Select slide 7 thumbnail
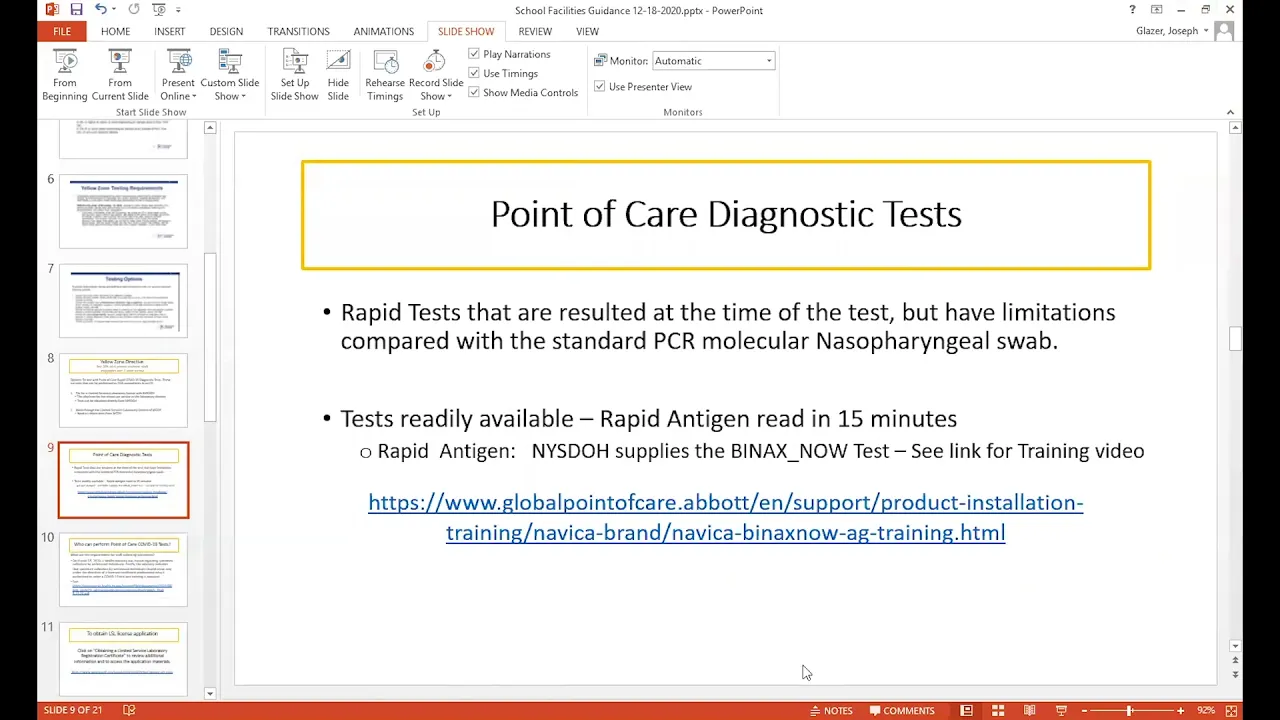Image resolution: width=1280 pixels, height=720 pixels. point(123,301)
